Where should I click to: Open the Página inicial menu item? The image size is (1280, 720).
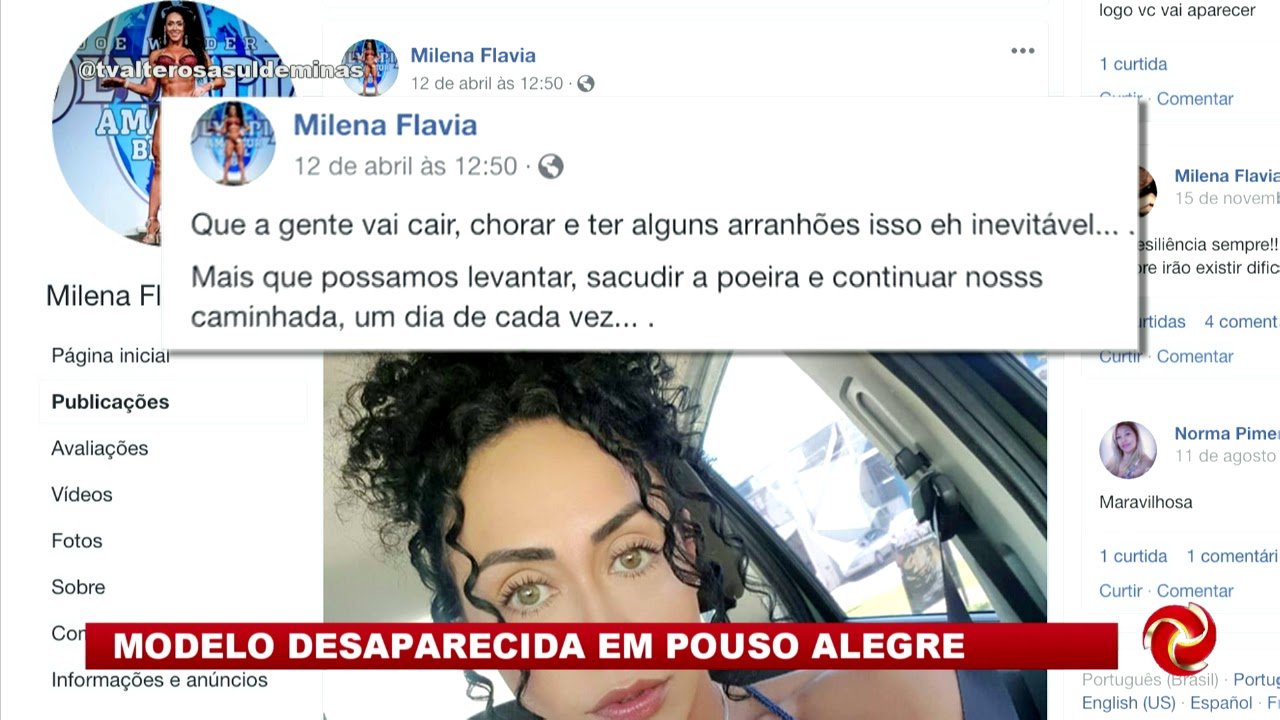[x=110, y=356]
